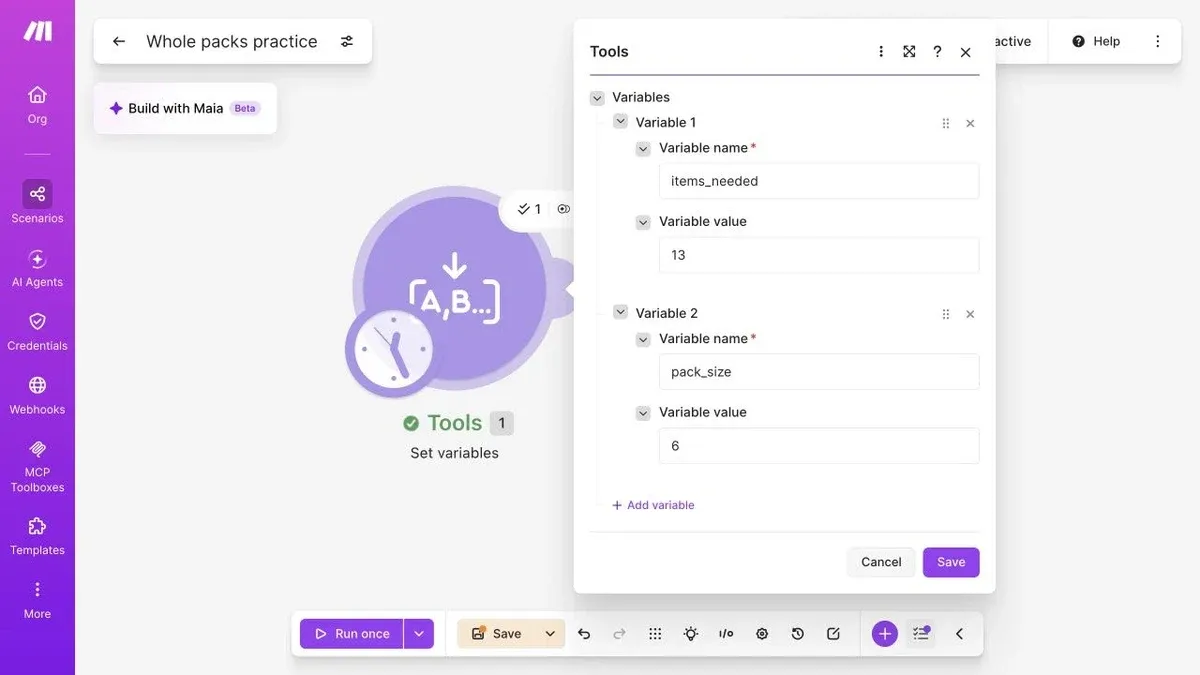1200x675 pixels.
Task: Save the scenario from toolbar
Action: tap(497, 634)
